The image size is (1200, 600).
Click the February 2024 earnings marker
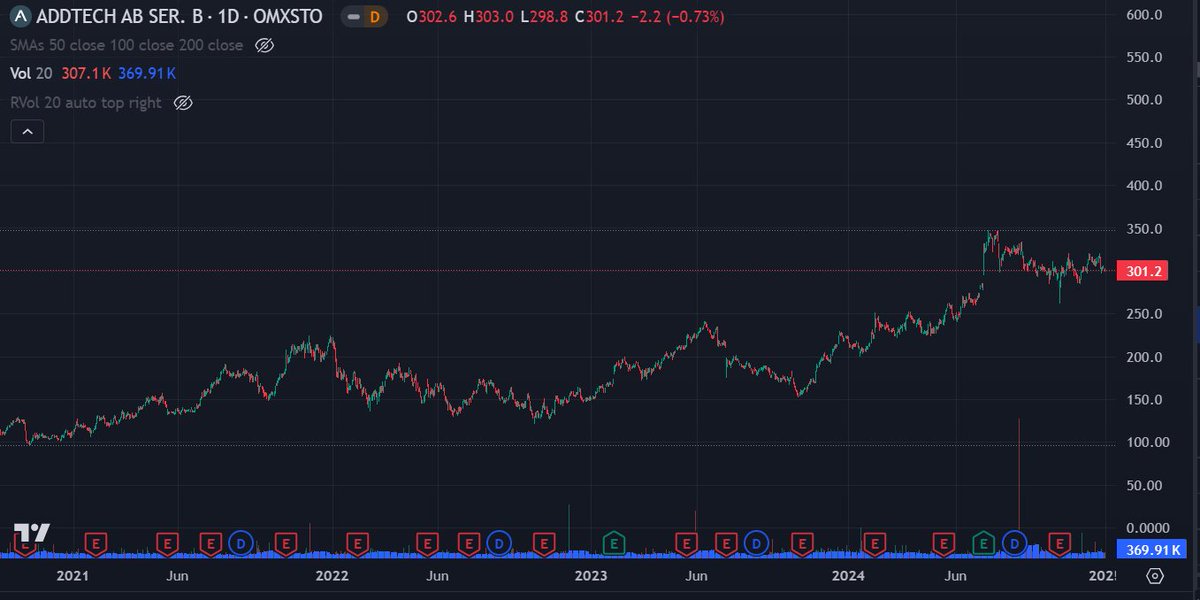[x=874, y=543]
